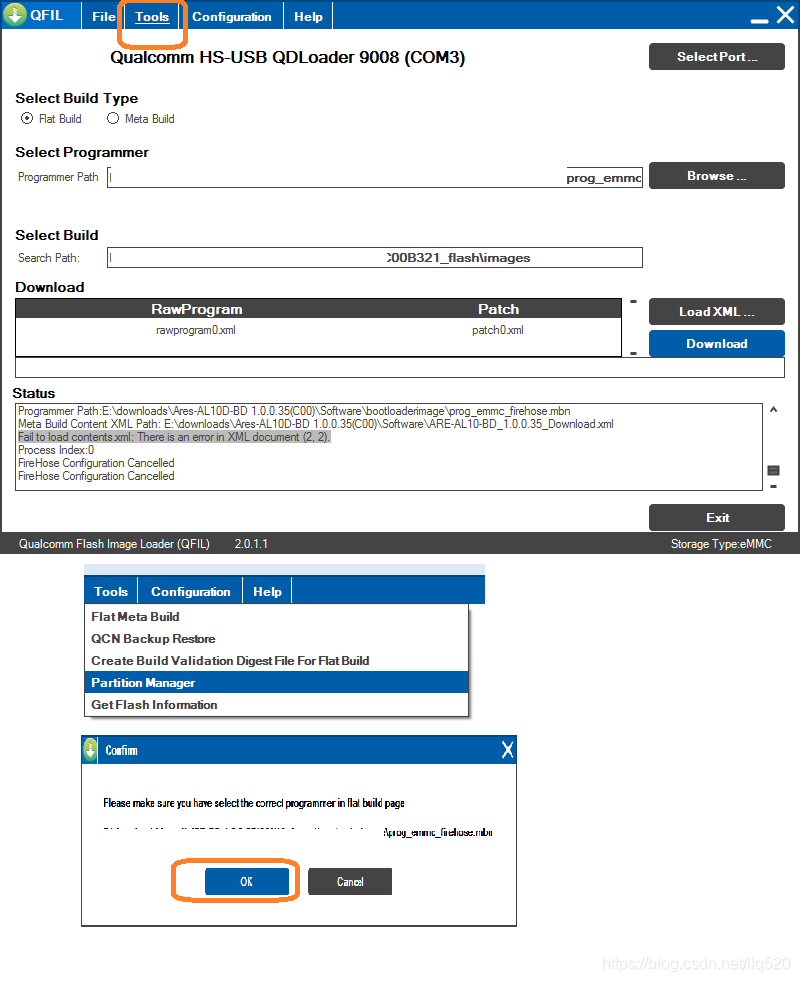Choose Create Build Validation Digest File entry

[276, 661]
